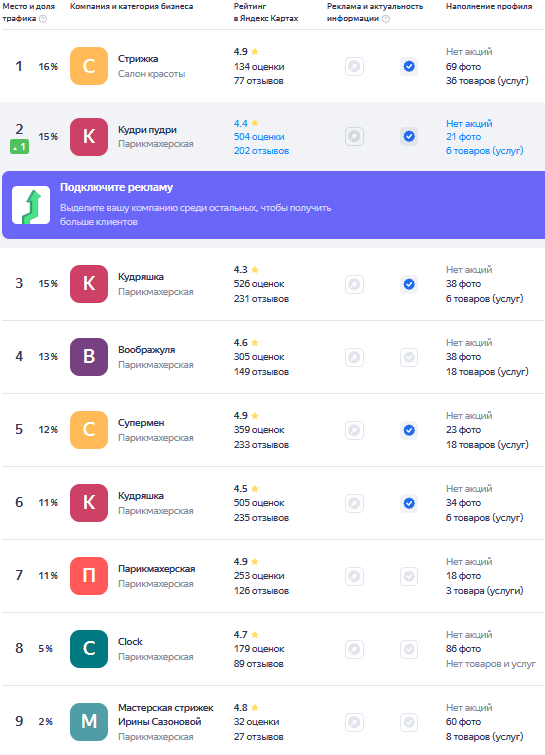Click help icon beside информации column header
This screenshot has height=755, width=545.
click(386, 19)
